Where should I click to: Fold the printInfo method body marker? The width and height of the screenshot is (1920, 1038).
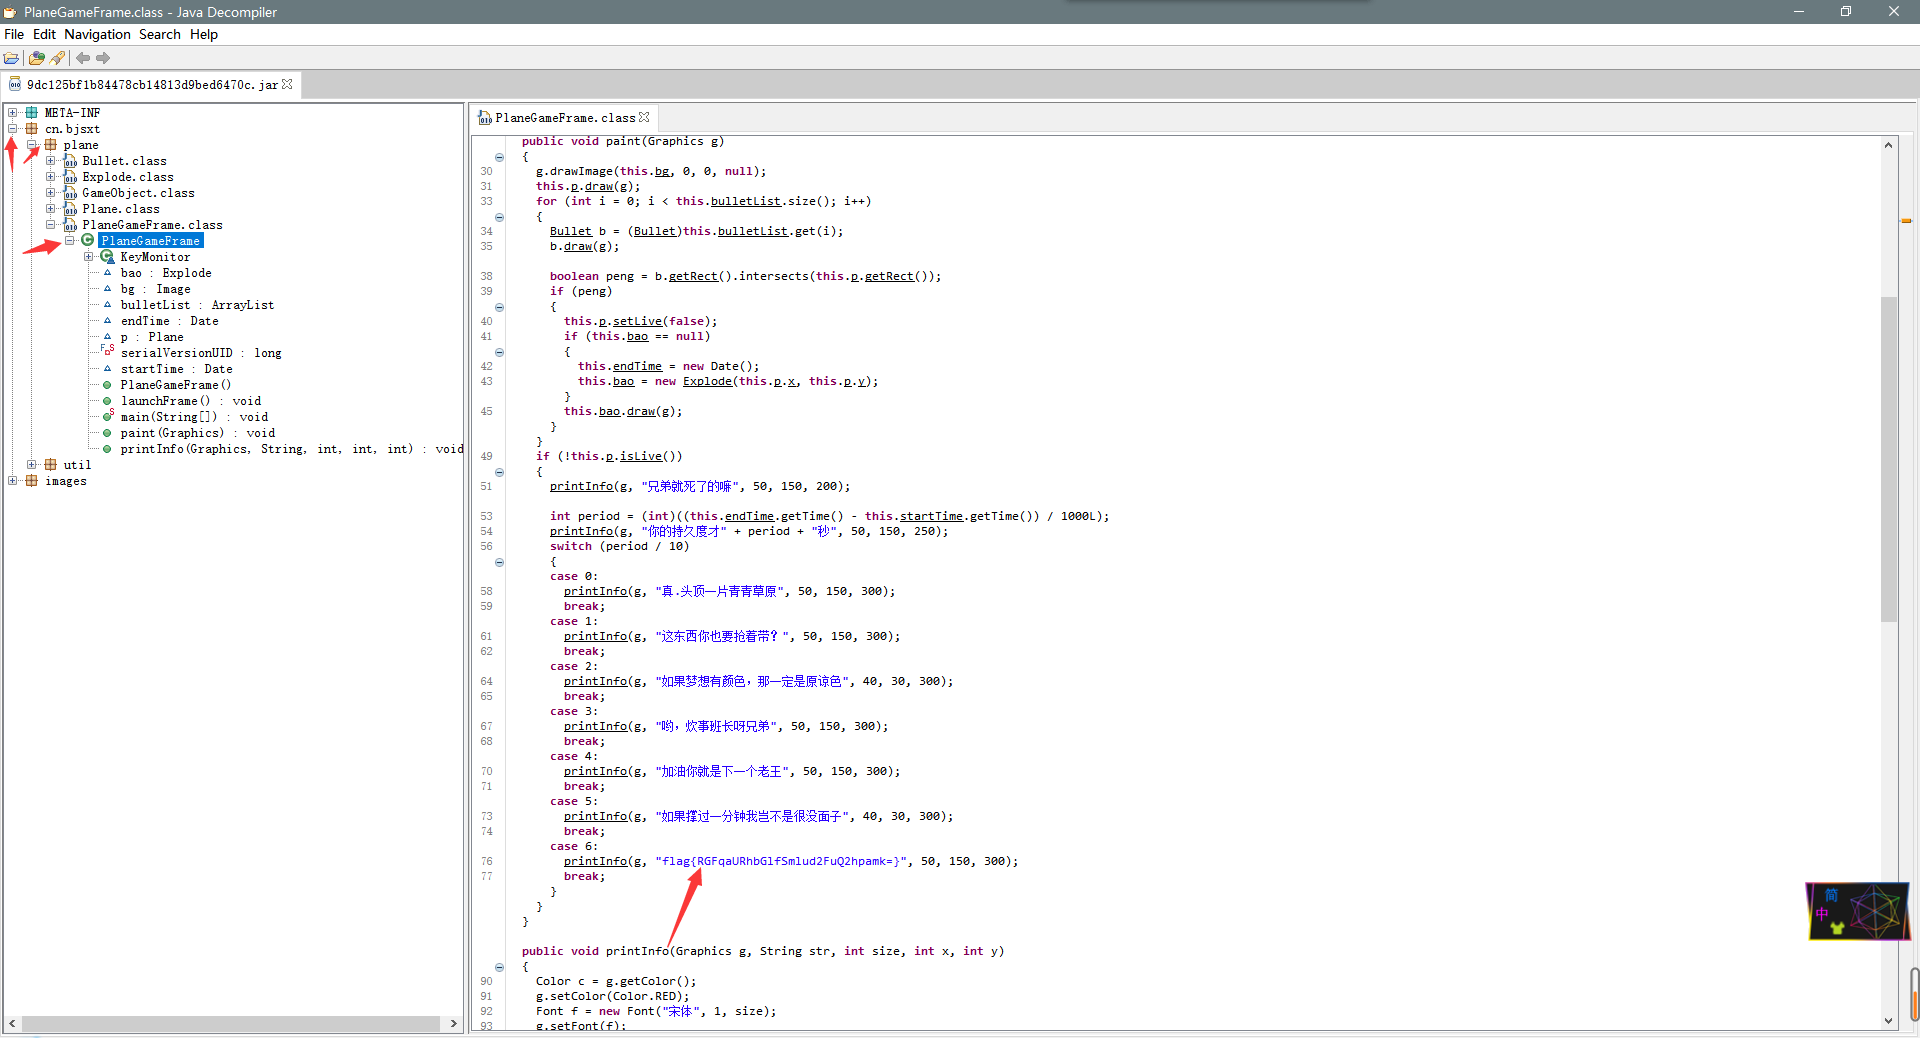click(499, 967)
